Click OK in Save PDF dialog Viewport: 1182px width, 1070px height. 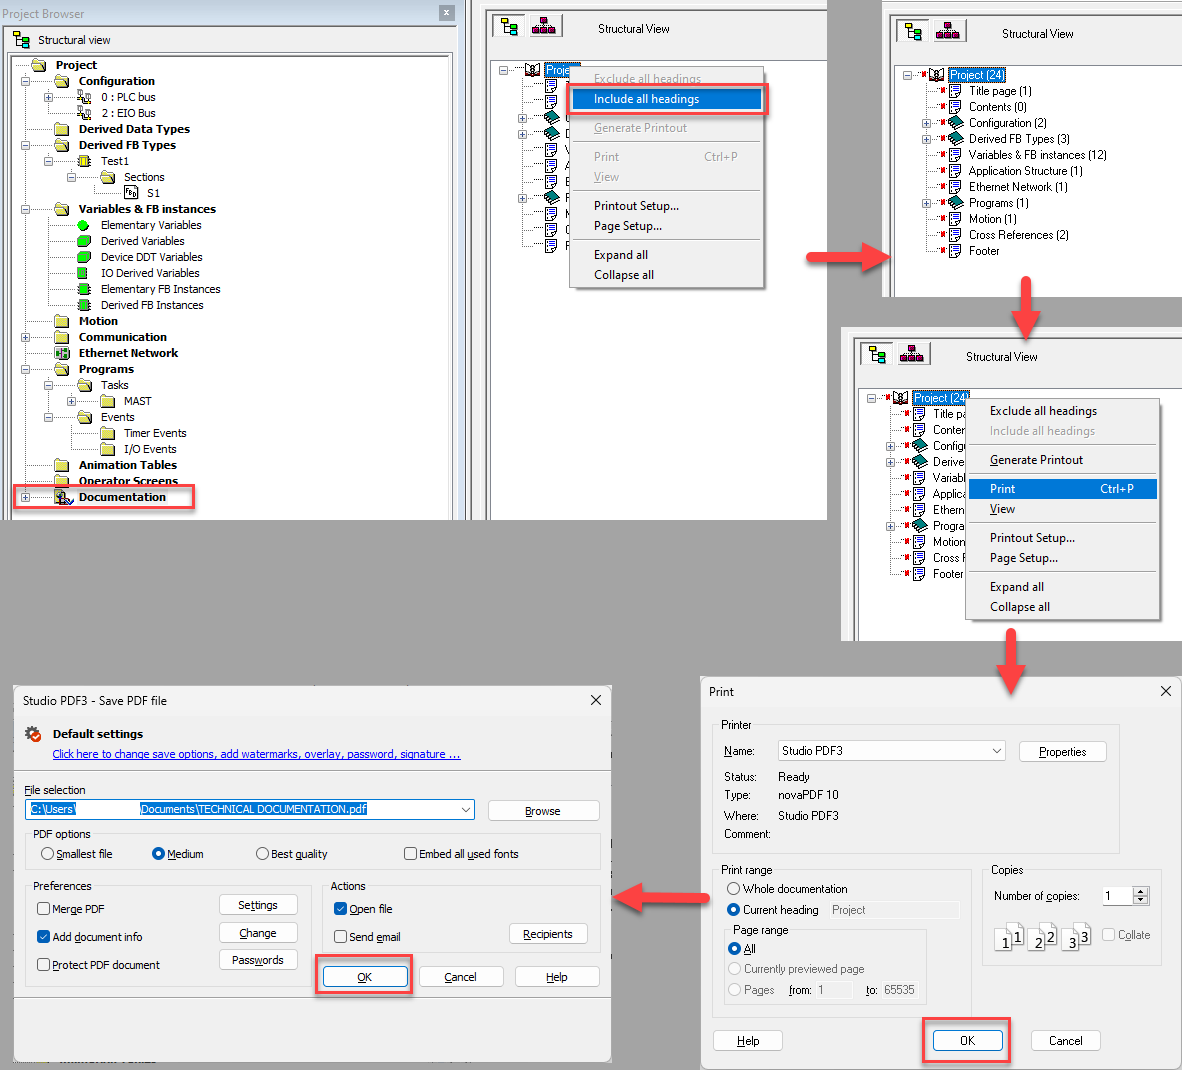(x=365, y=976)
